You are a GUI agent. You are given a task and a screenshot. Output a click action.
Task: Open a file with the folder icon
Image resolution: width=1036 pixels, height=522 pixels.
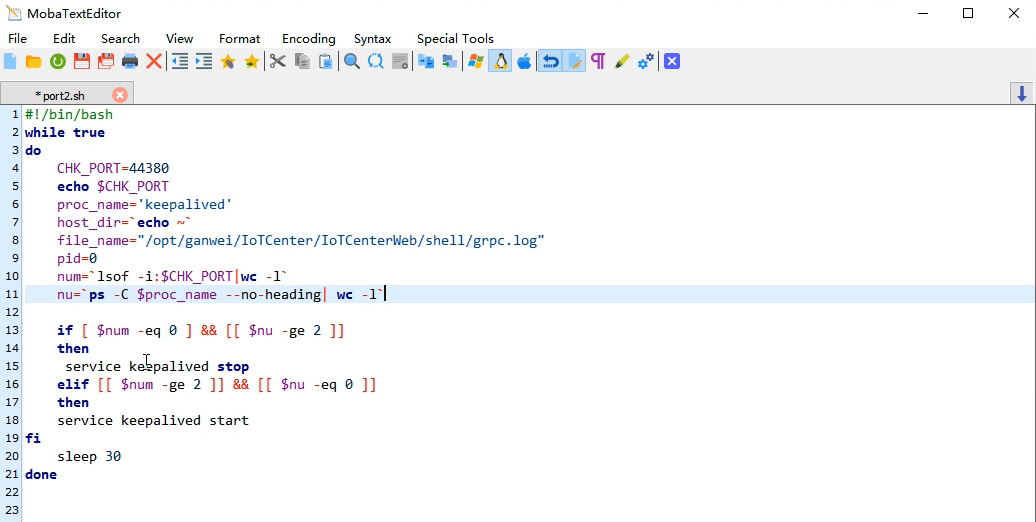(x=34, y=62)
